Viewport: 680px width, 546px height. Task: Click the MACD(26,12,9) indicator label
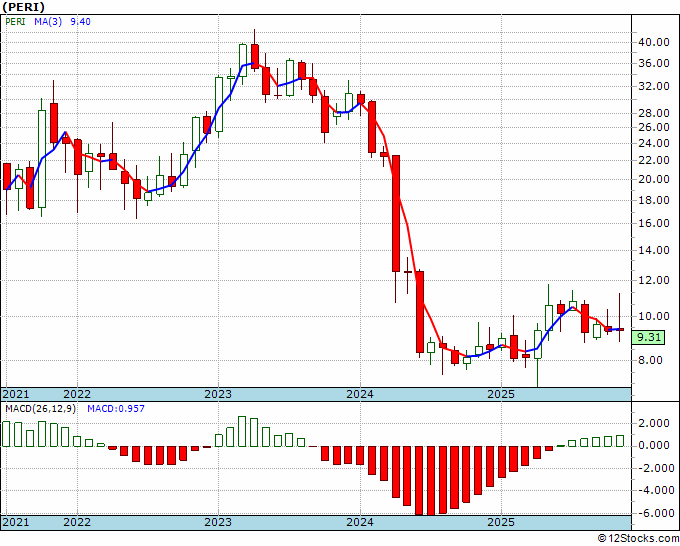pos(40,409)
